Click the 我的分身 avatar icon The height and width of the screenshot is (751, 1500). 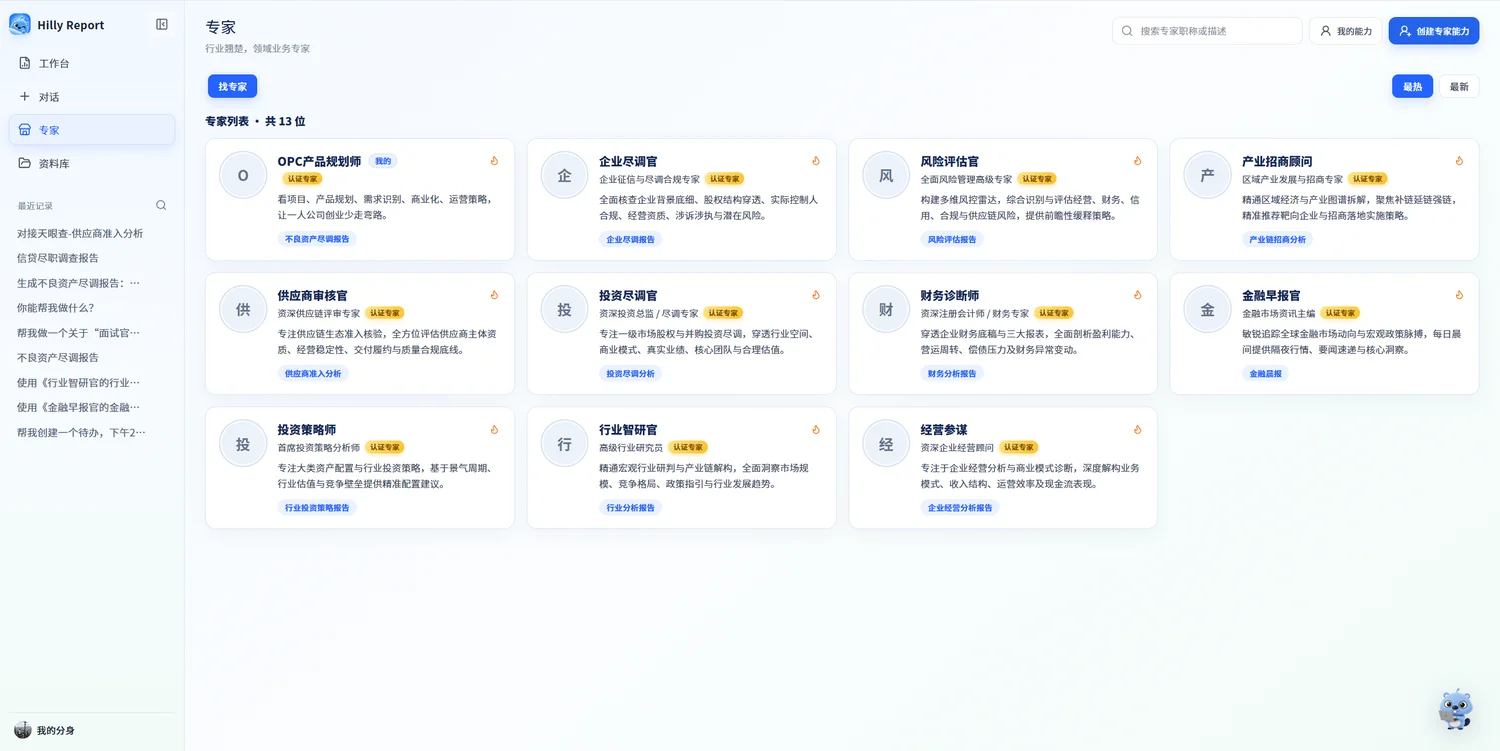(x=23, y=730)
